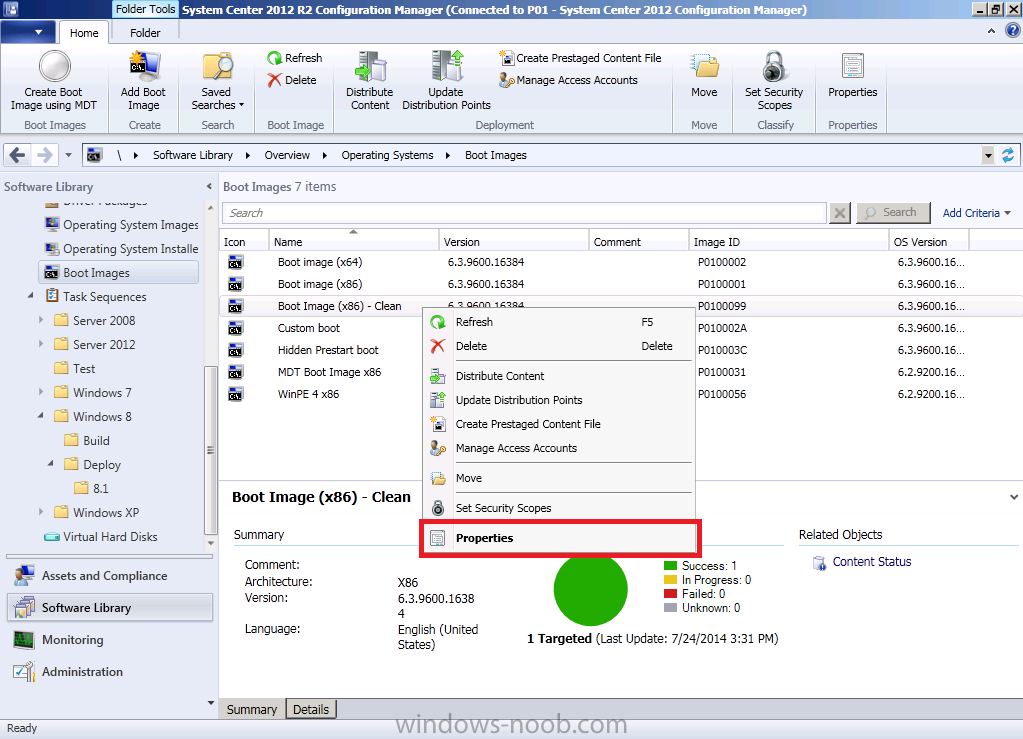Viewport: 1023px width, 739px height.
Task: Click Update Distribution Points ribbon icon
Action: click(447, 67)
